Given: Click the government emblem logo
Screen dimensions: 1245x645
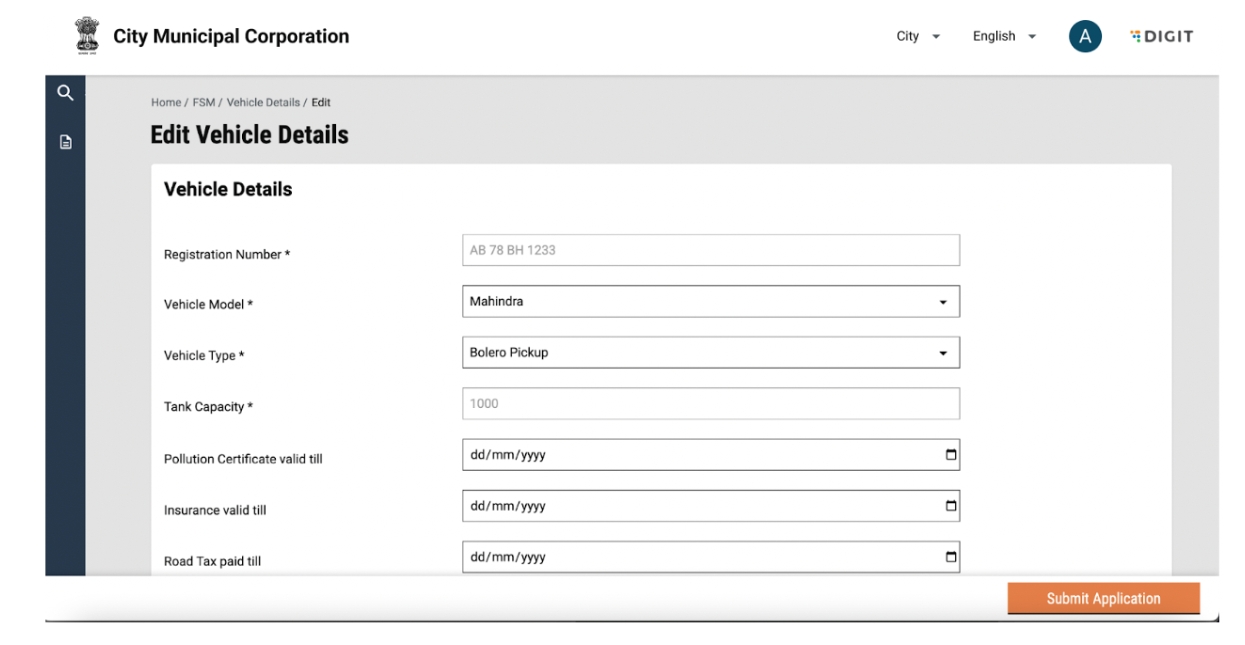Looking at the screenshot, I should pyautogui.click(x=87, y=37).
